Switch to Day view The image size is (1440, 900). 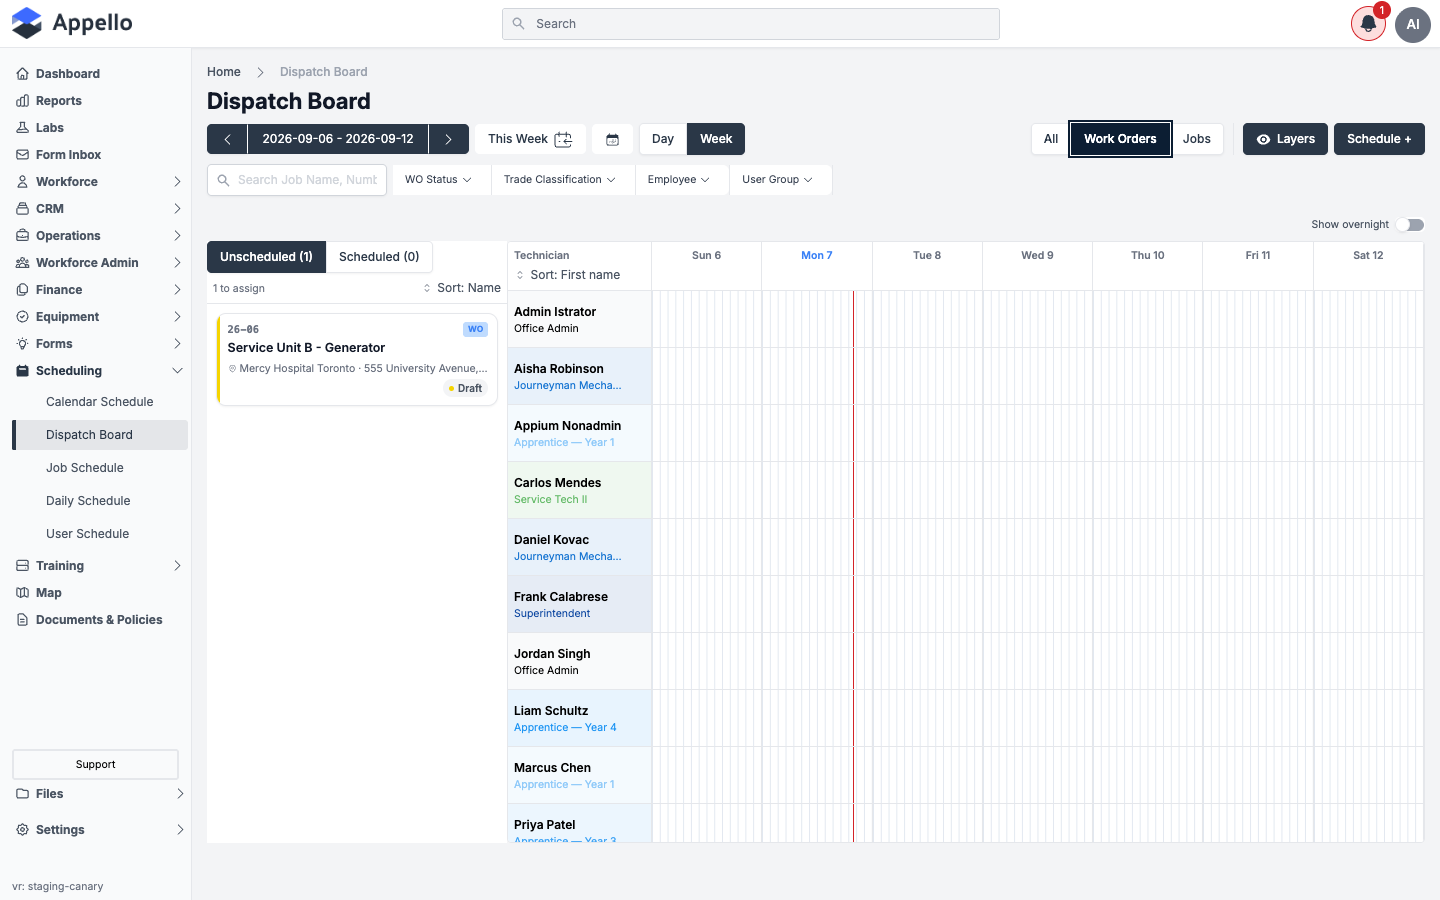click(x=663, y=139)
